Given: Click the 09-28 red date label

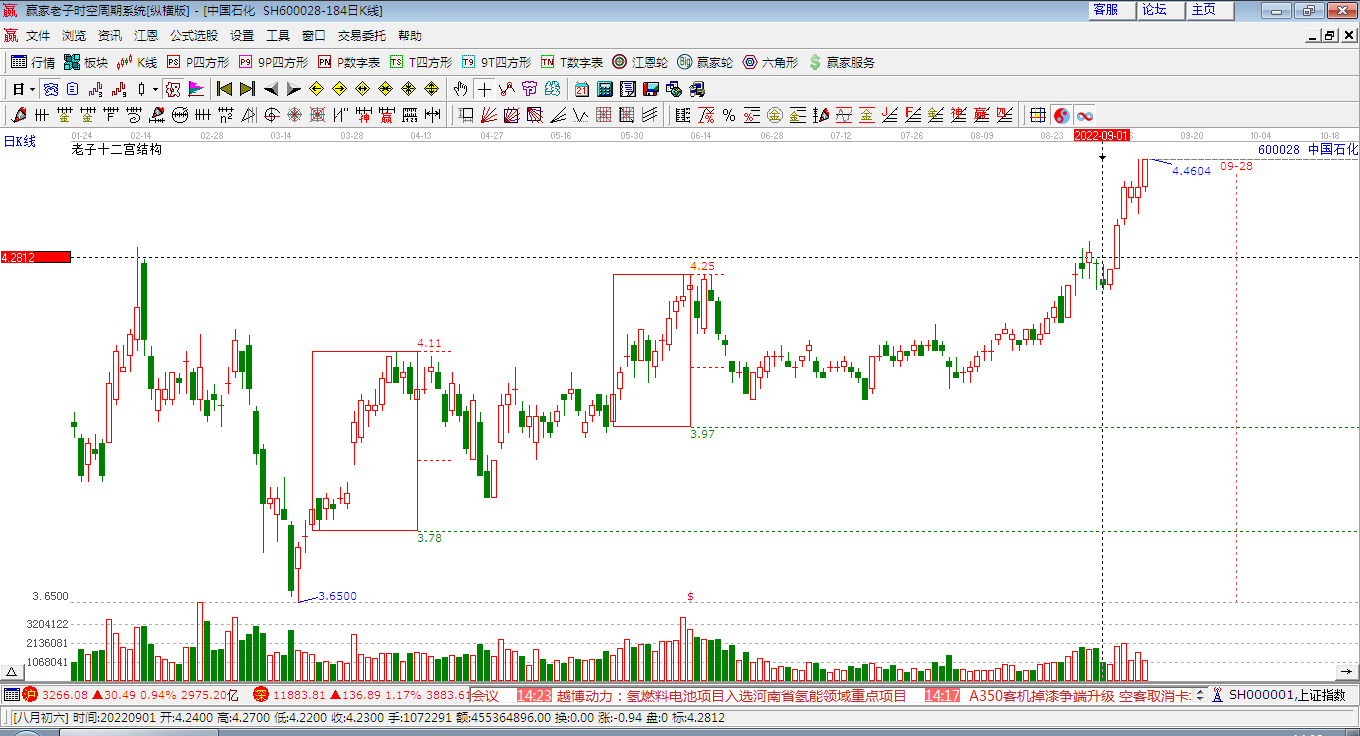Looking at the screenshot, I should point(1236,166).
